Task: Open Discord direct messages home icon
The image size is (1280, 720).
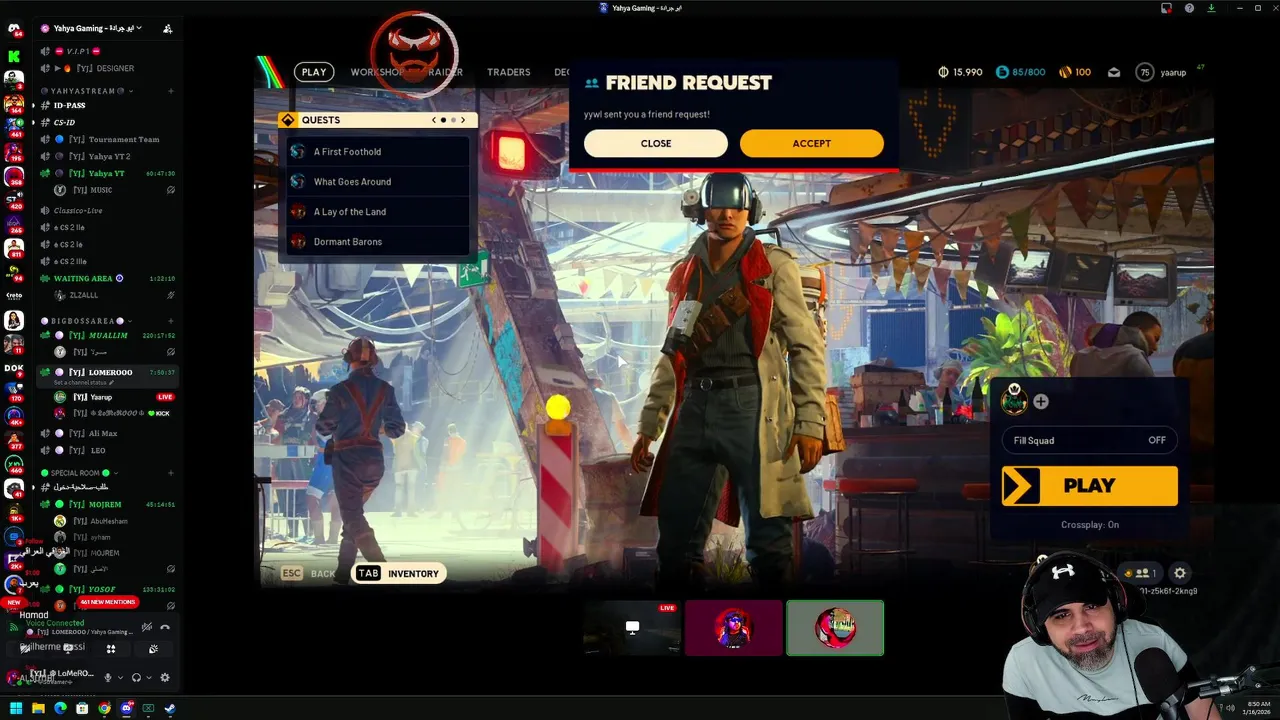Action: 14,30
